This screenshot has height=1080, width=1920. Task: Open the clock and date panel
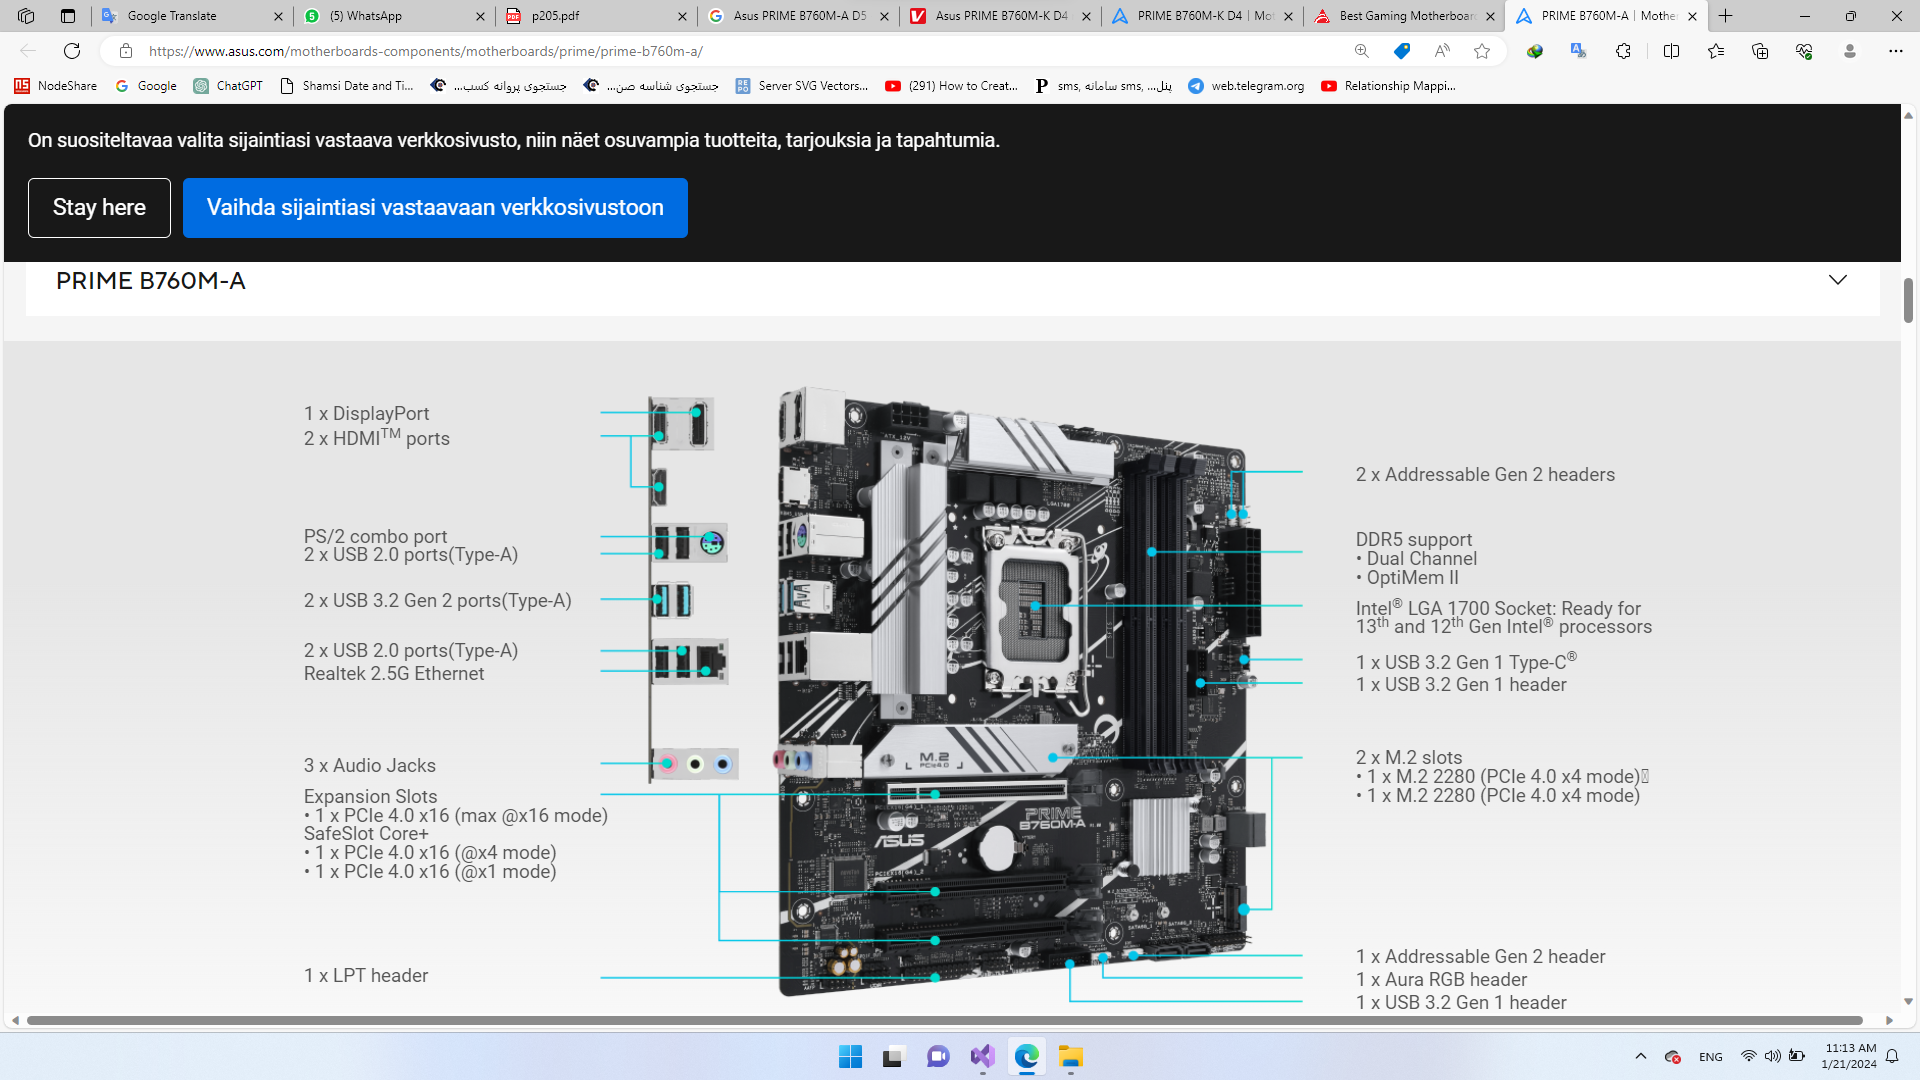(1850, 1056)
